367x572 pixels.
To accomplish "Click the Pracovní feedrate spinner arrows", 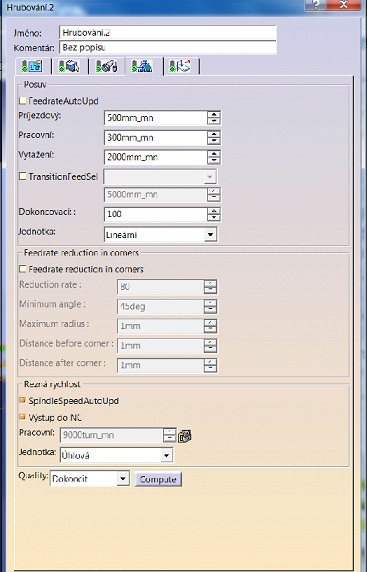I will 214,138.
